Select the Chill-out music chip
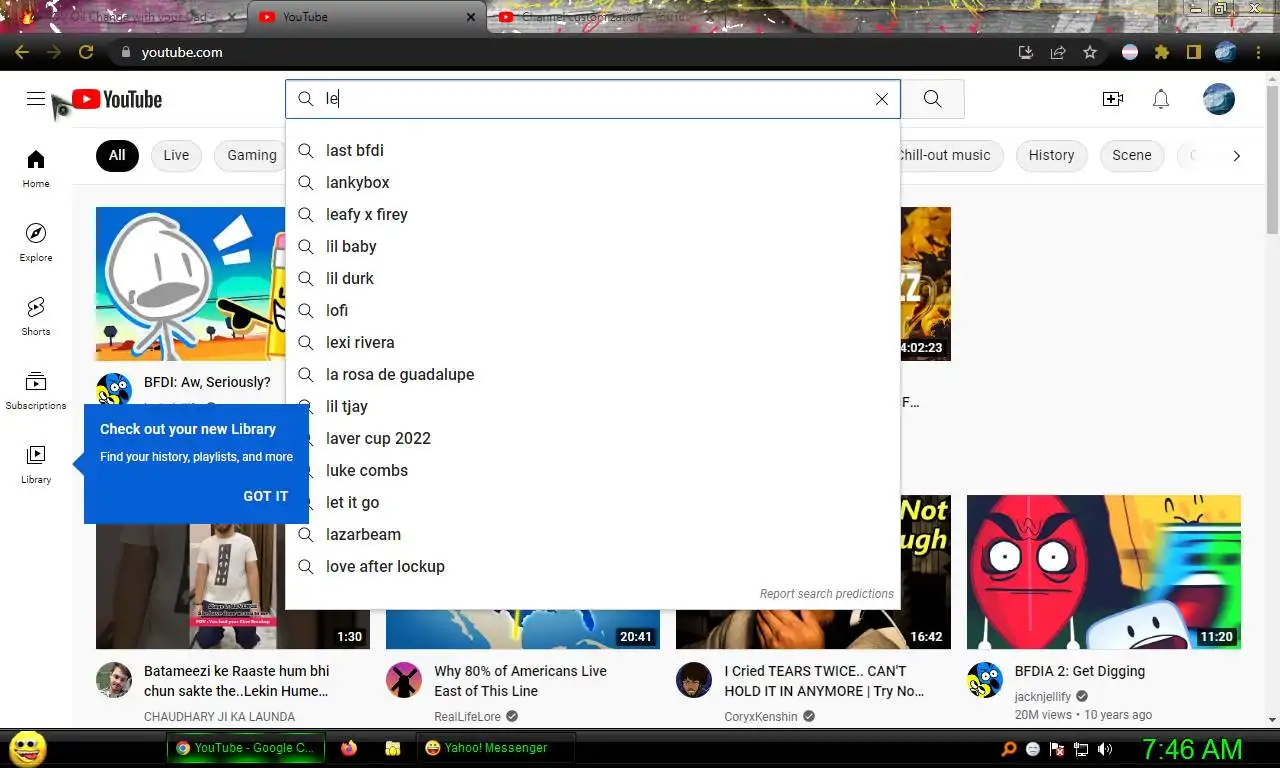 coord(951,155)
